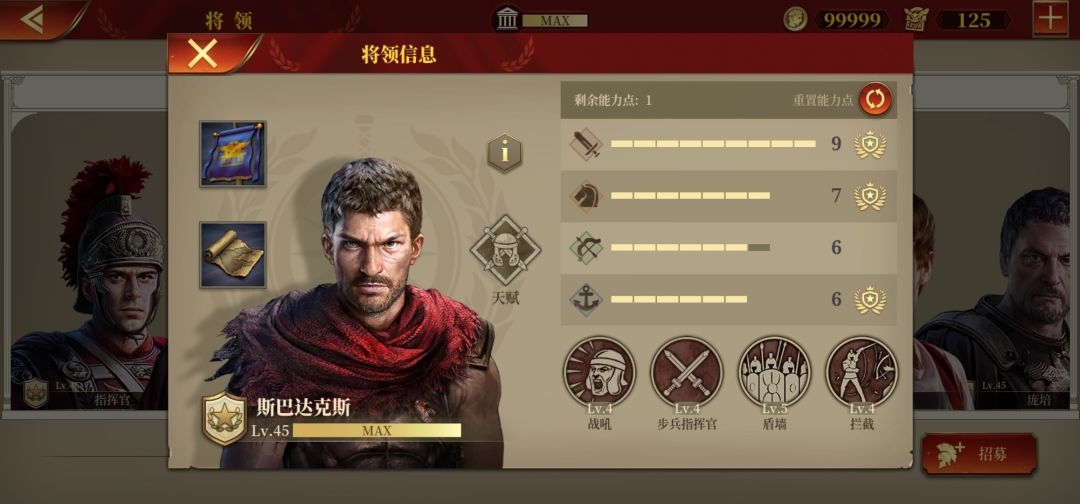Select the 战吼 war cry skill
This screenshot has height=504, width=1080.
[x=599, y=372]
